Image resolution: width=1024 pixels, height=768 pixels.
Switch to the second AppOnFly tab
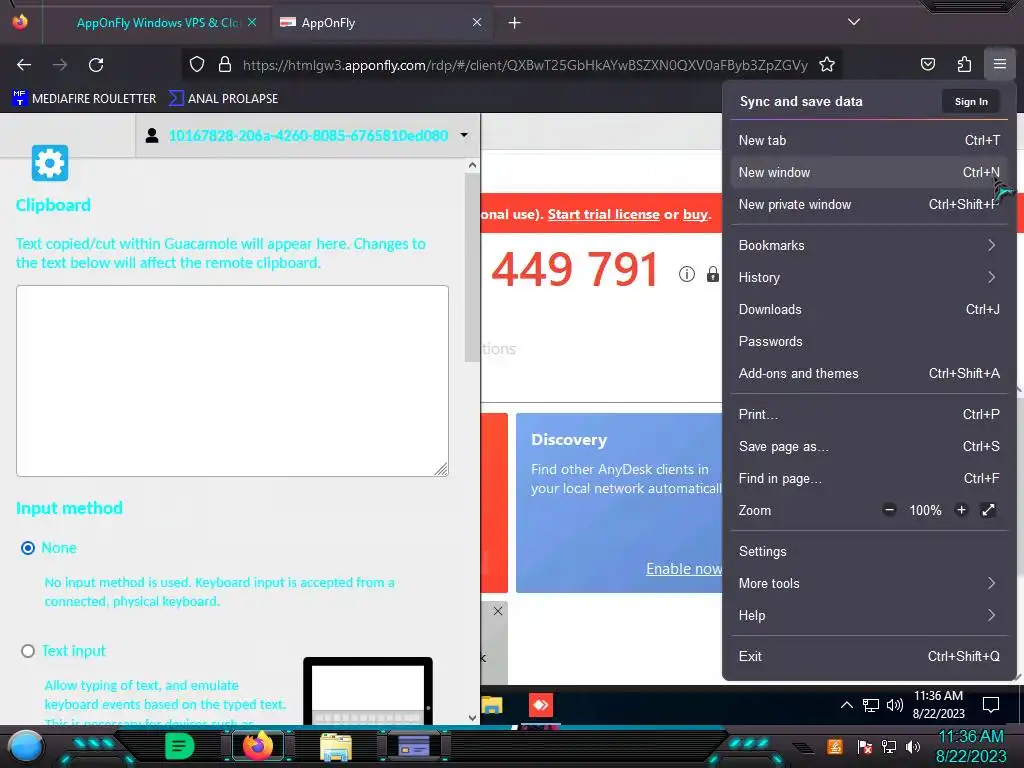click(382, 23)
